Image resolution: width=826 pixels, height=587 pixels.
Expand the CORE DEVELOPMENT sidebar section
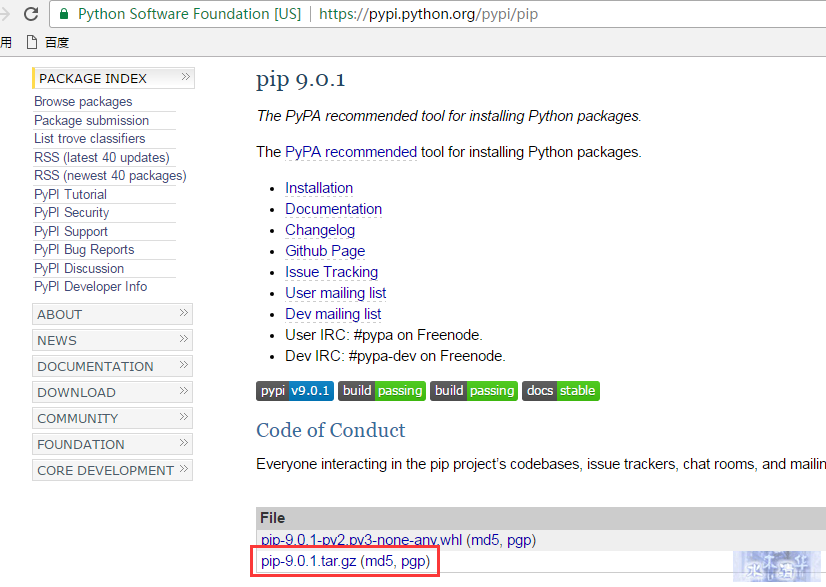[112, 470]
